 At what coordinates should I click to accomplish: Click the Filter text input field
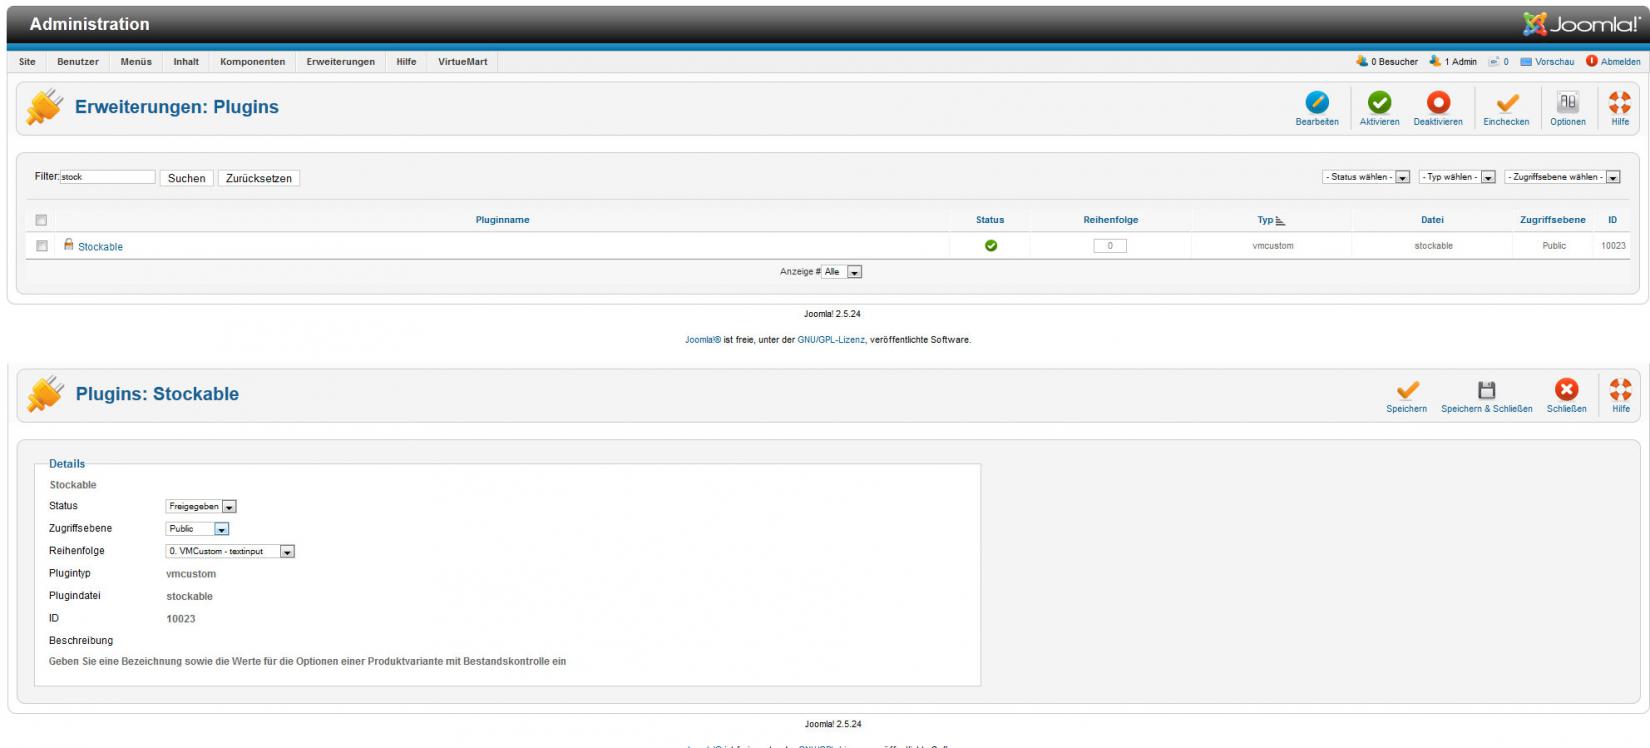click(x=107, y=177)
